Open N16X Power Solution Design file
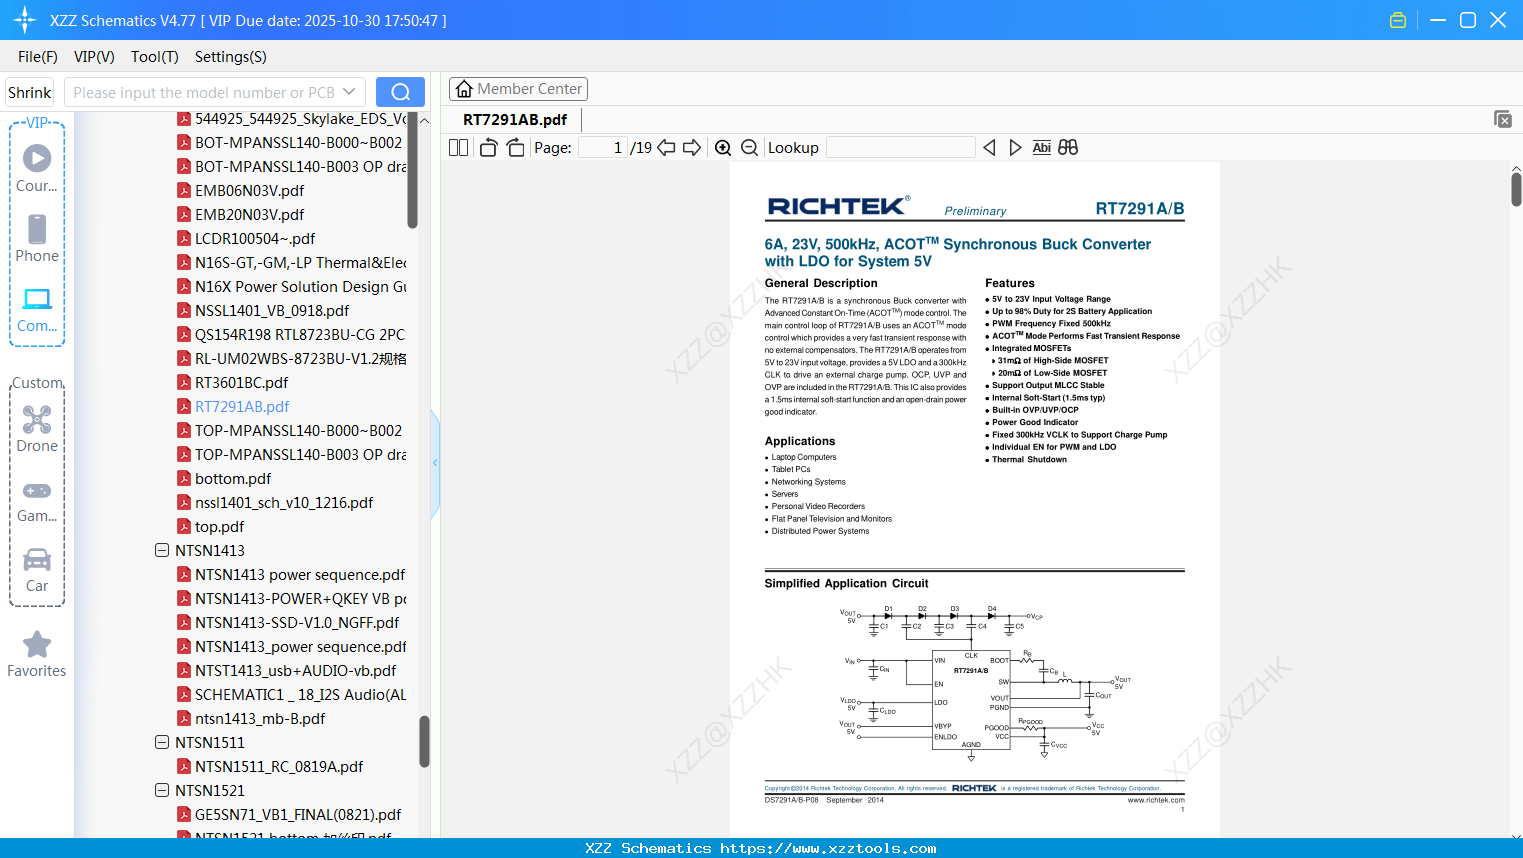The image size is (1523, 858). point(300,286)
